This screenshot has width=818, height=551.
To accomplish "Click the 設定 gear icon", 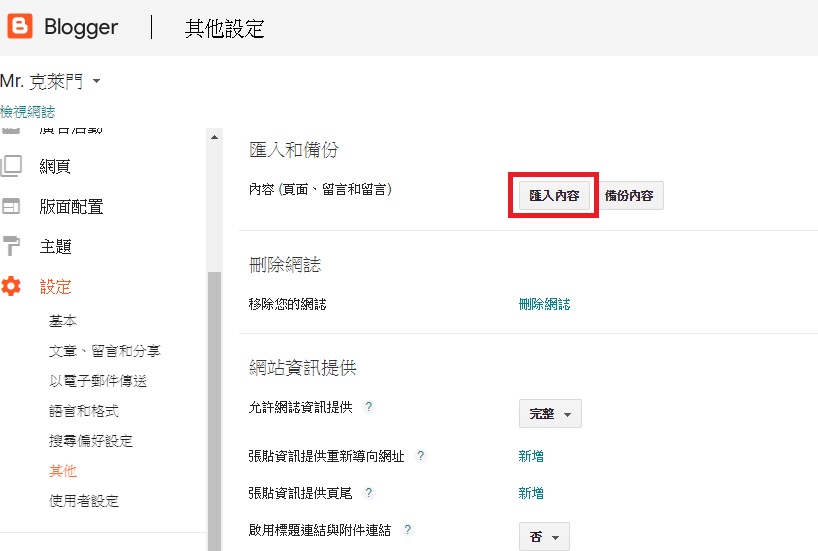I will (12, 287).
